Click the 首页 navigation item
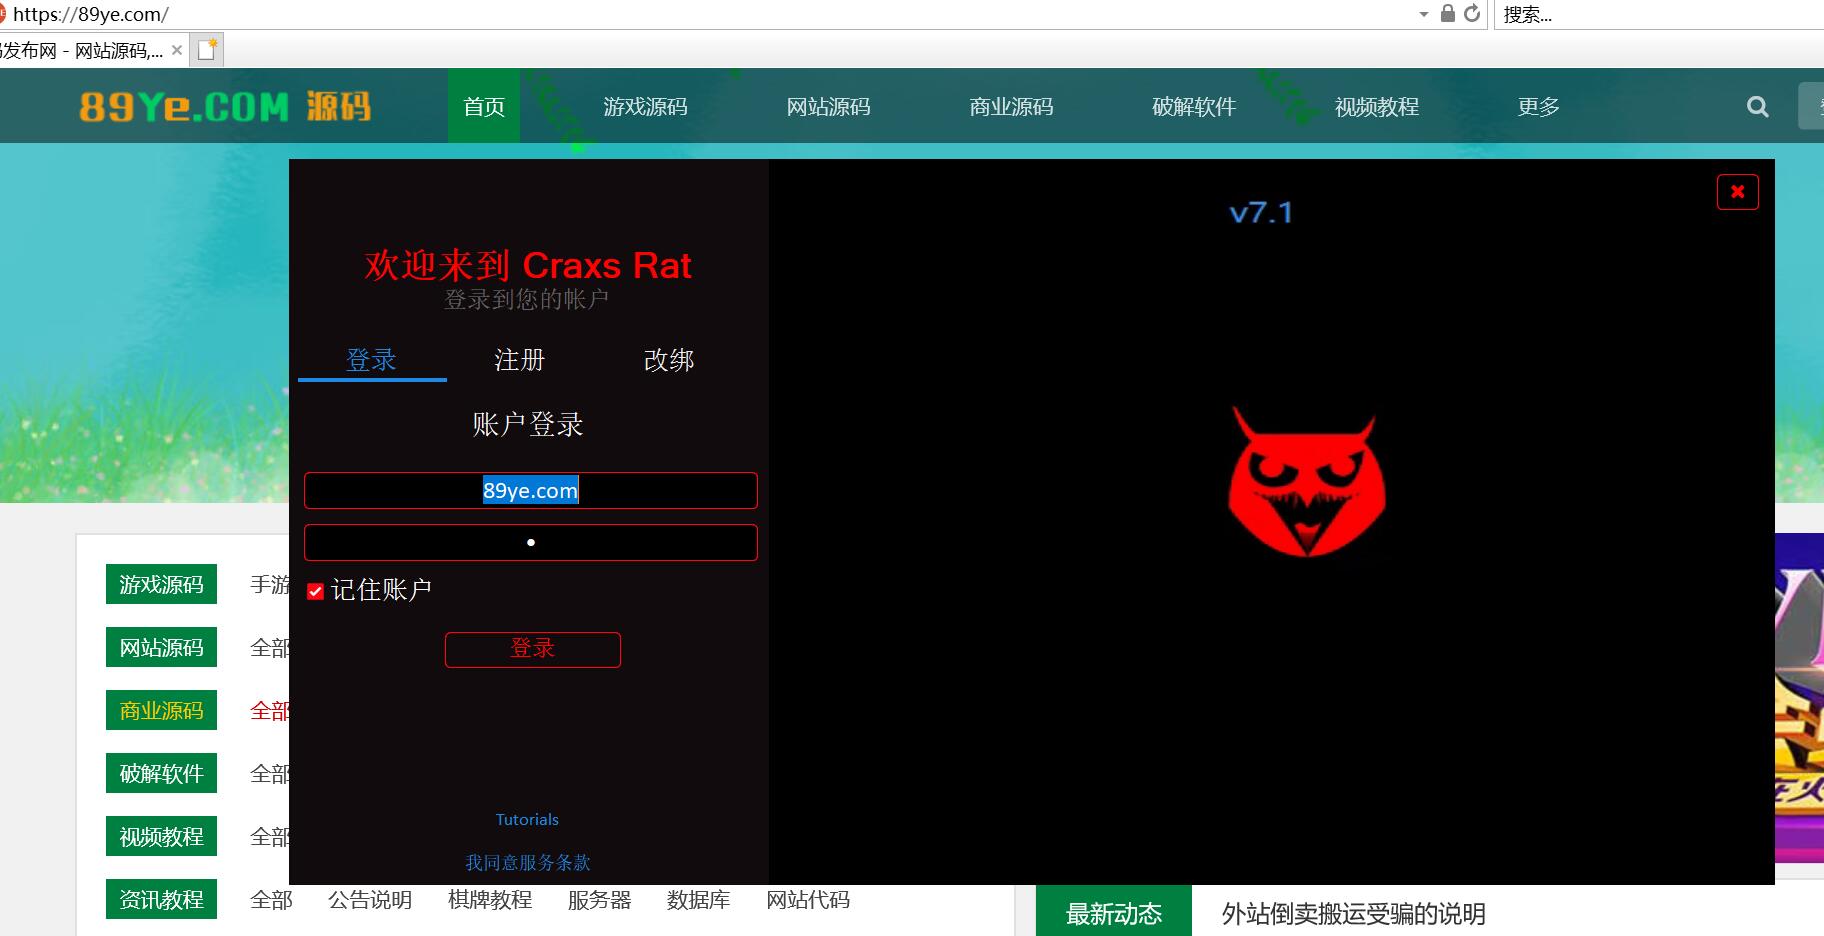 tap(484, 106)
